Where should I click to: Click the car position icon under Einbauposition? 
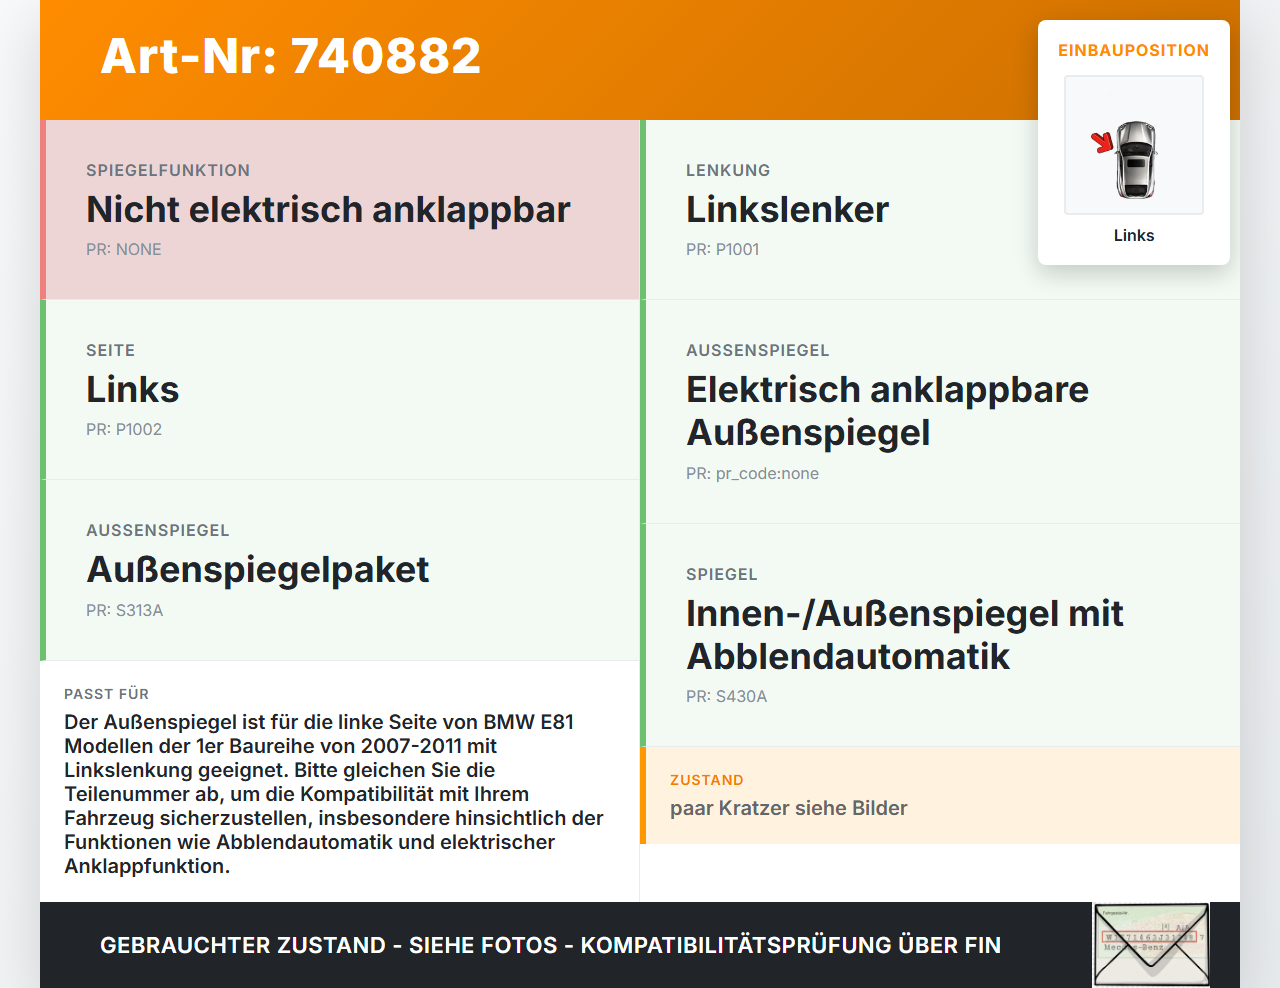click(1134, 145)
